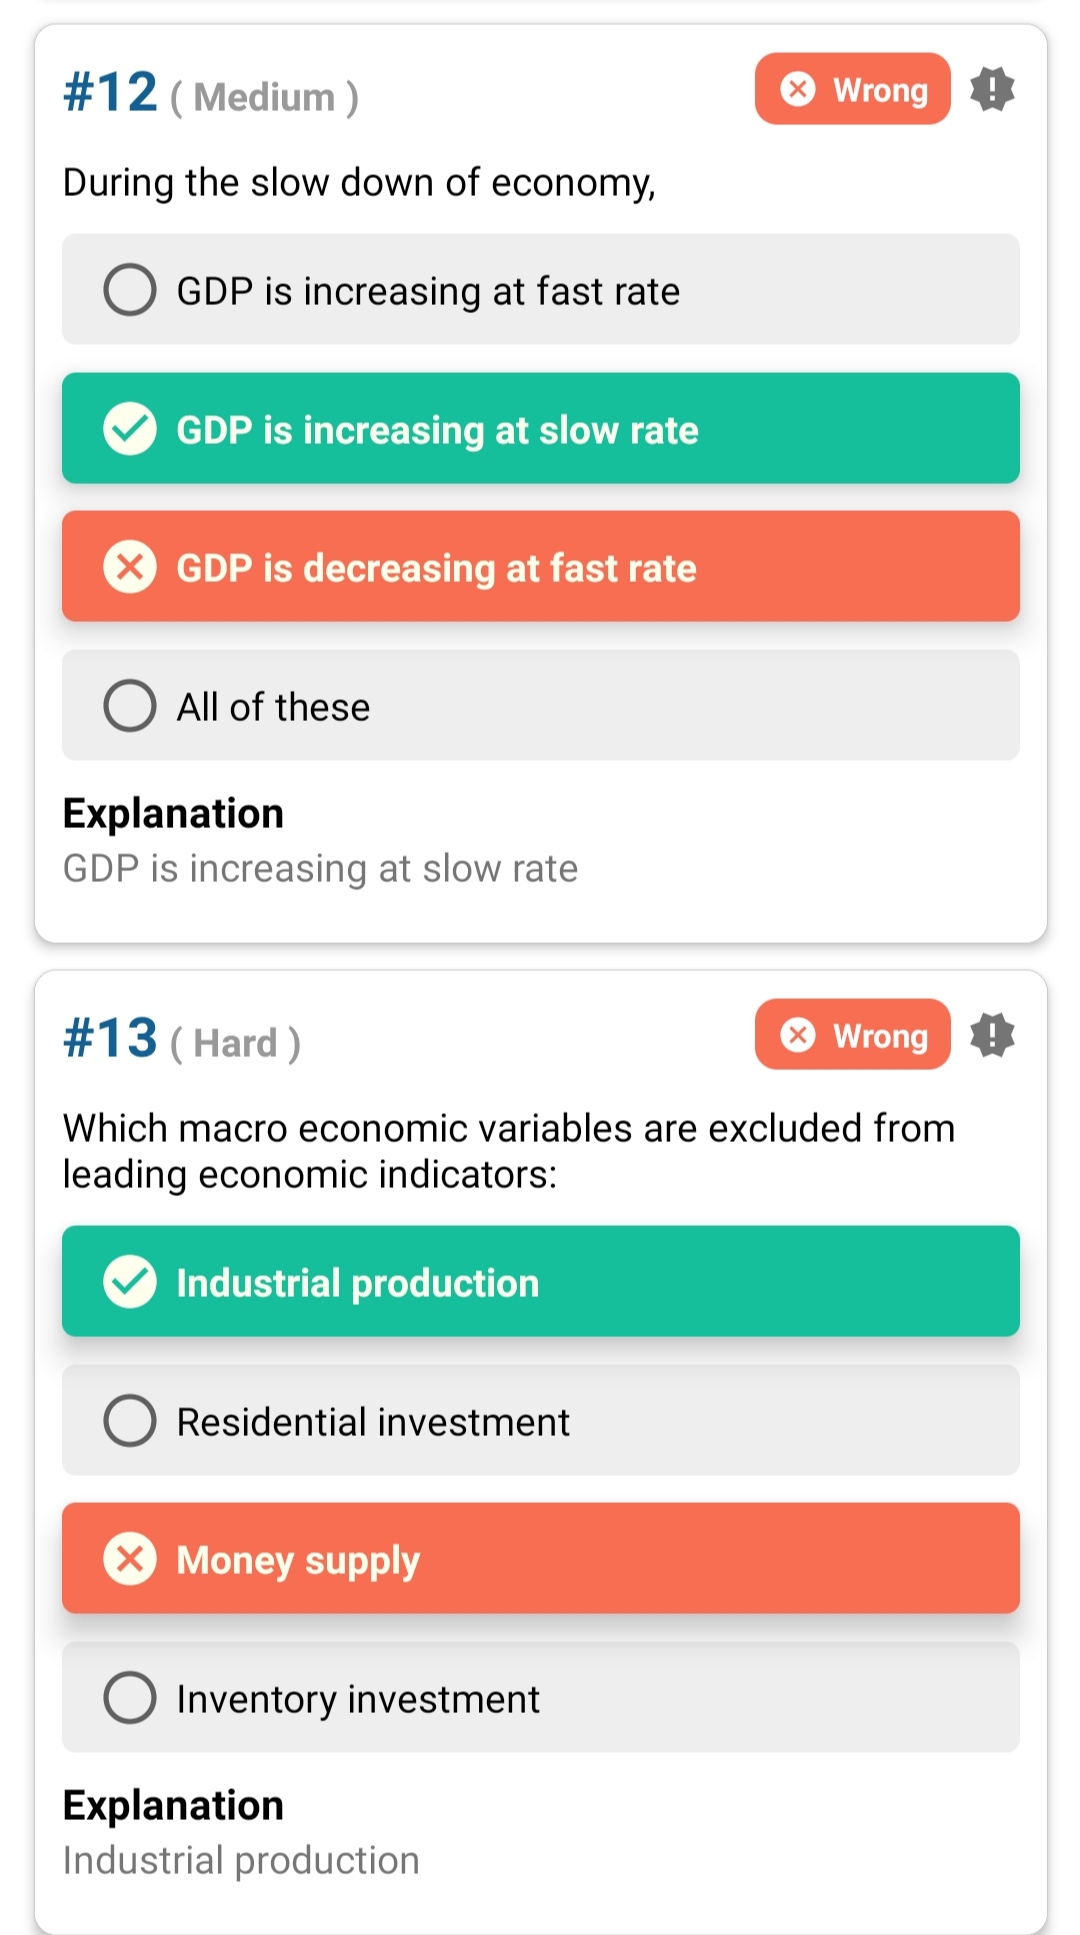Tap the 'GDP is increasing at slow rate' answer

[x=540, y=429]
